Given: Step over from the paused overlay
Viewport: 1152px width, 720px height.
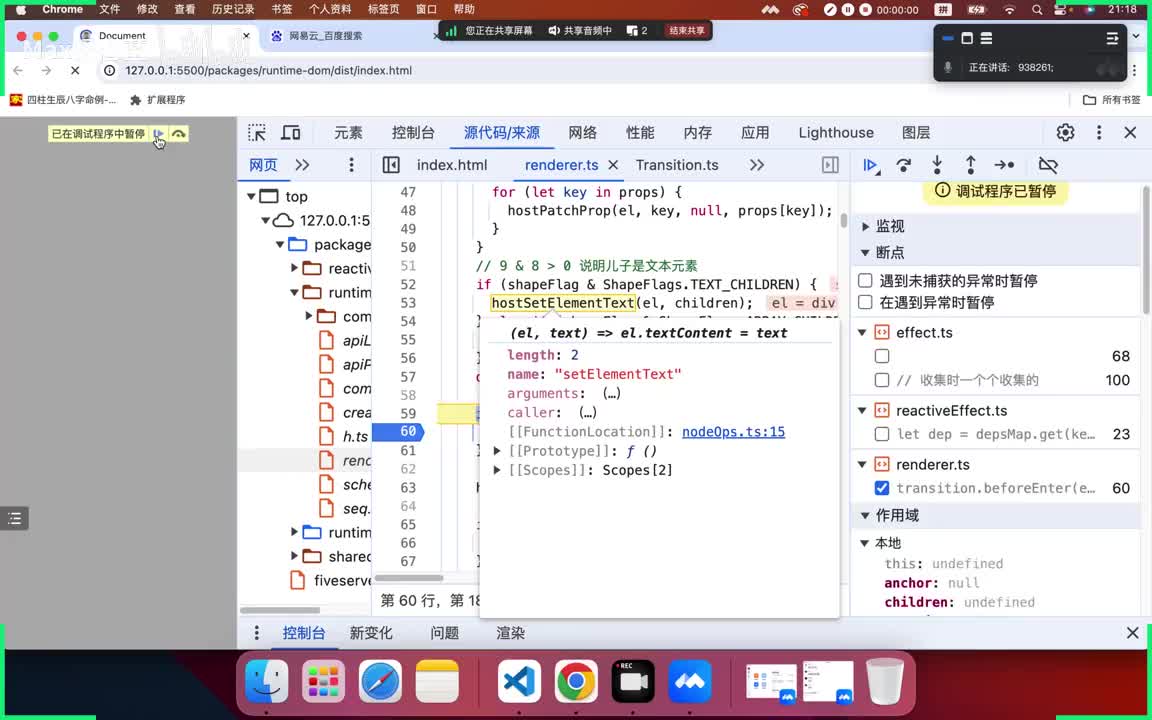Looking at the screenshot, I should (179, 134).
